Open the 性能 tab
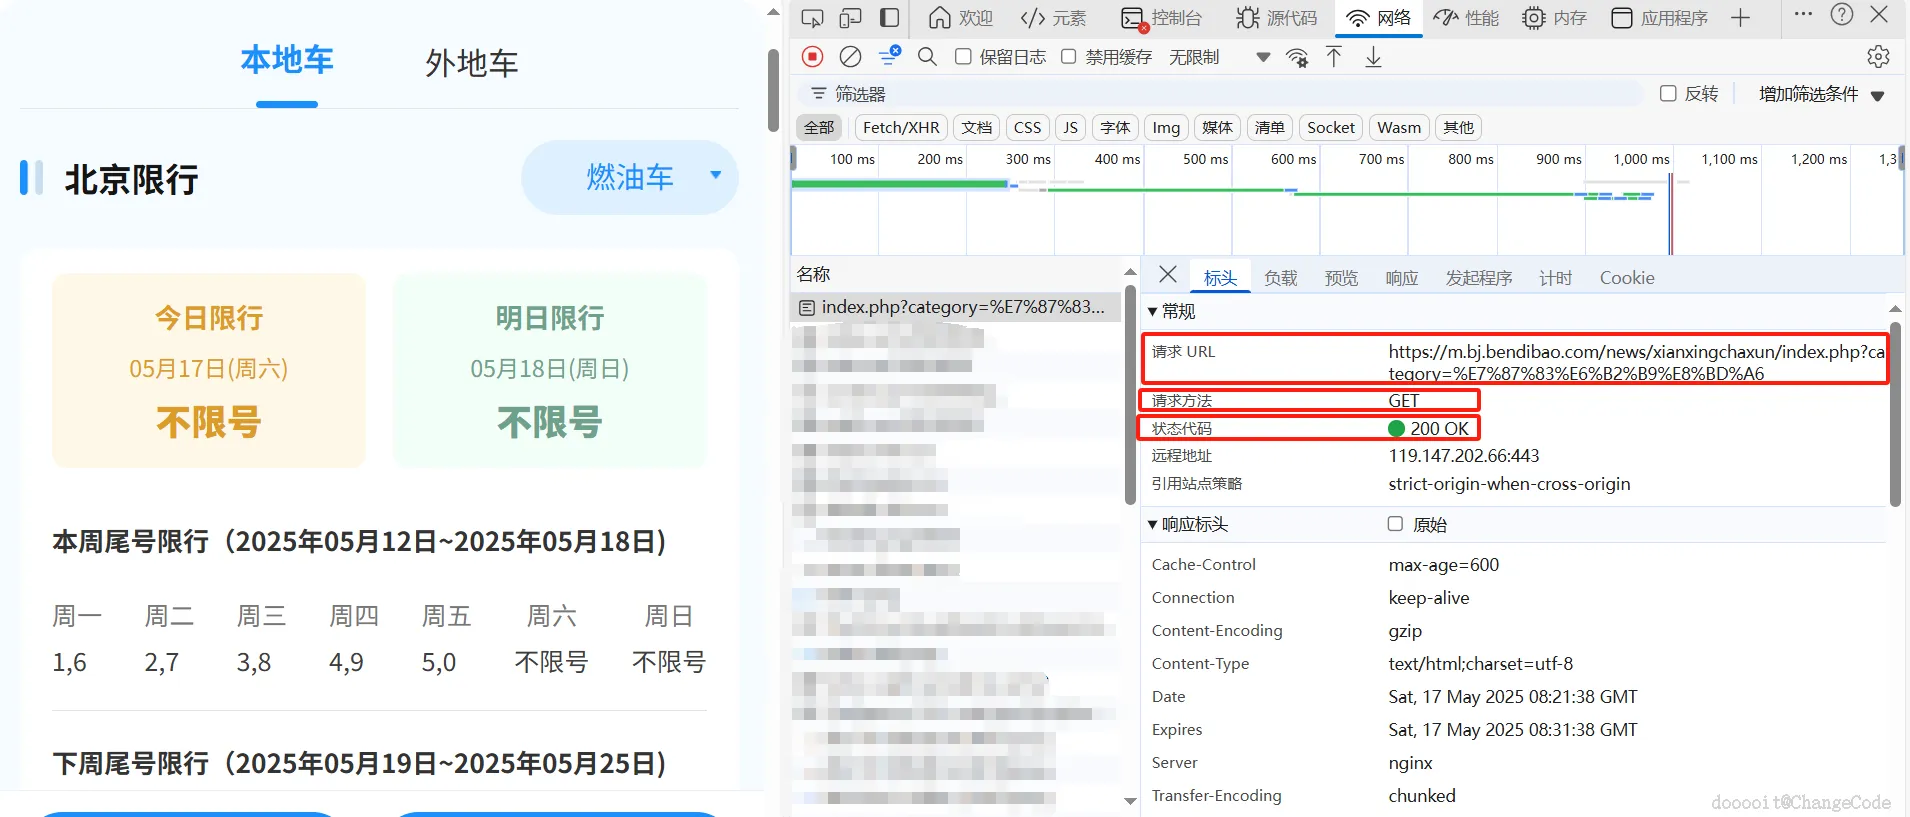 (1466, 18)
